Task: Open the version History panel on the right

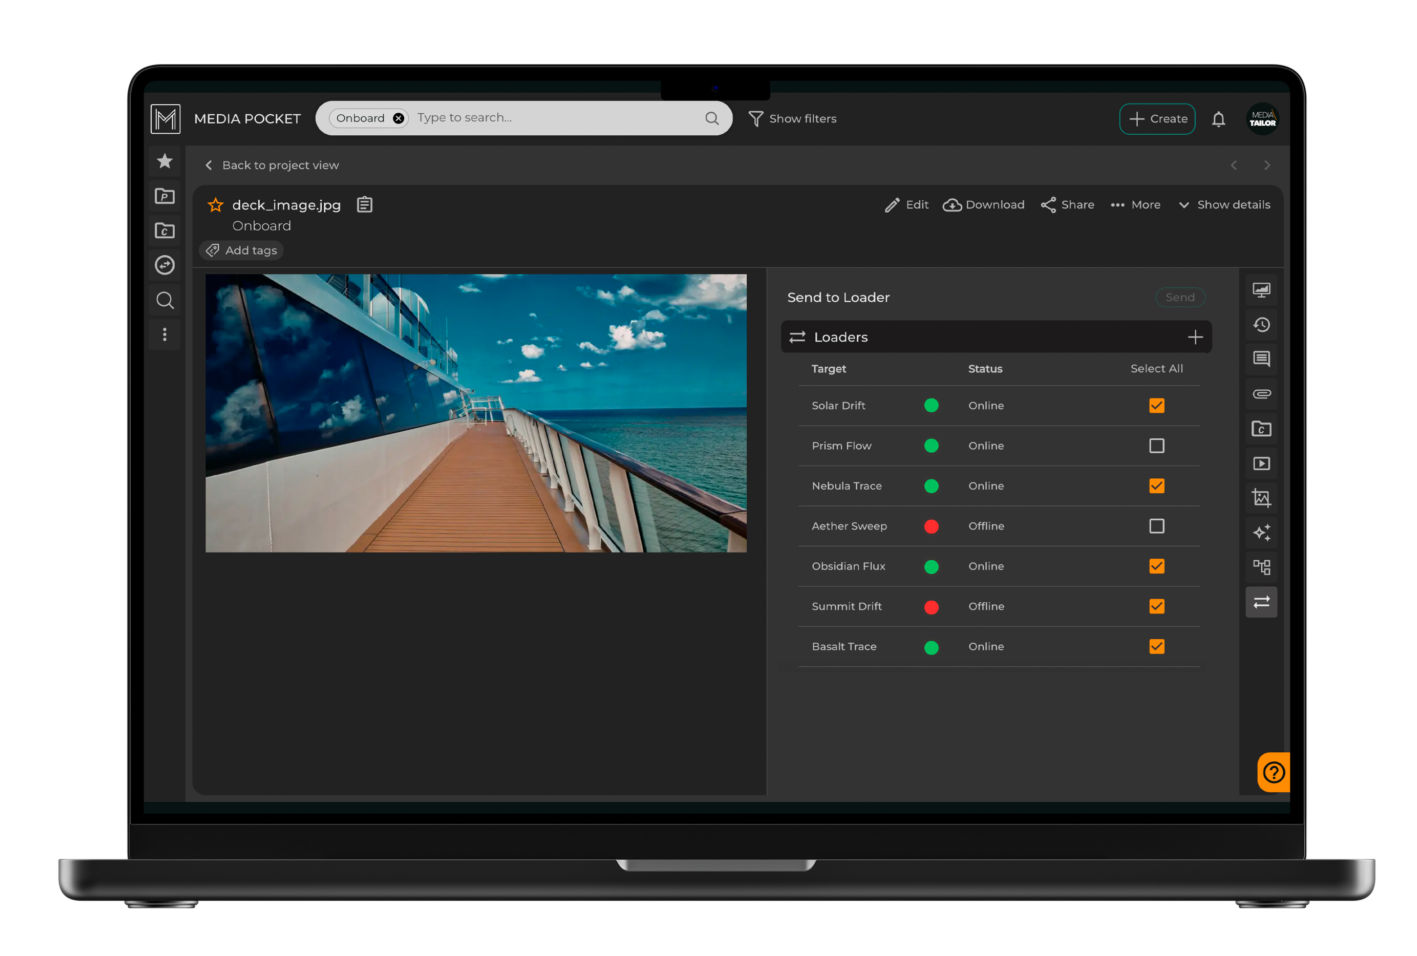Action: 1261,324
